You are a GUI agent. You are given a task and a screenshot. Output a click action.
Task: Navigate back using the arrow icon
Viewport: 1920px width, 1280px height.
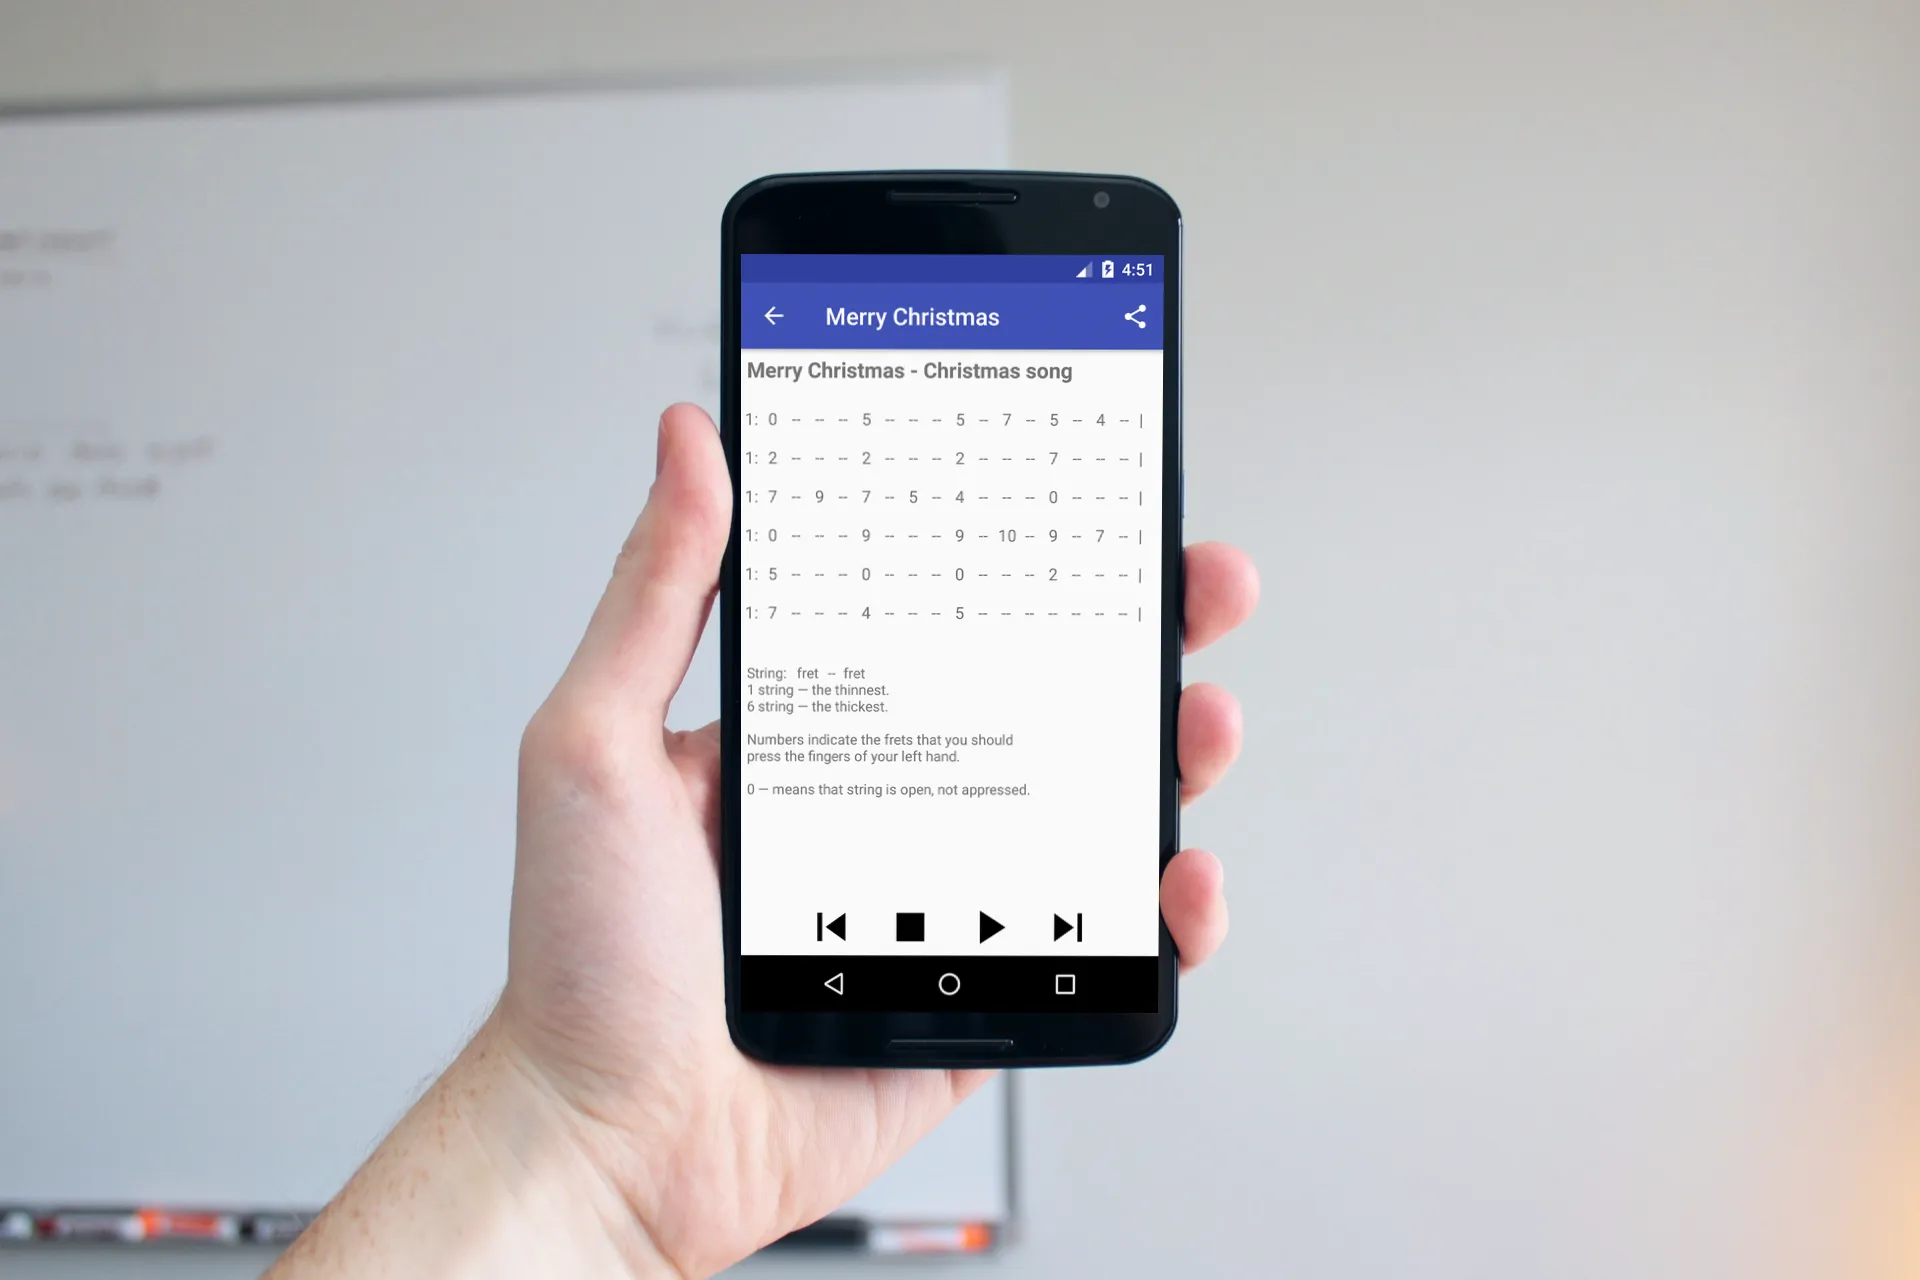773,316
